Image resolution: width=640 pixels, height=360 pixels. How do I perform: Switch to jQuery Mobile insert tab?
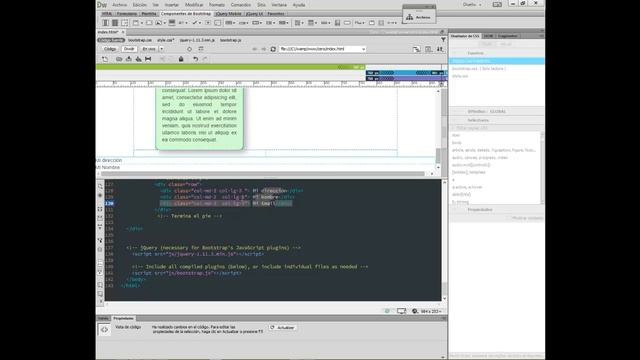(229, 14)
